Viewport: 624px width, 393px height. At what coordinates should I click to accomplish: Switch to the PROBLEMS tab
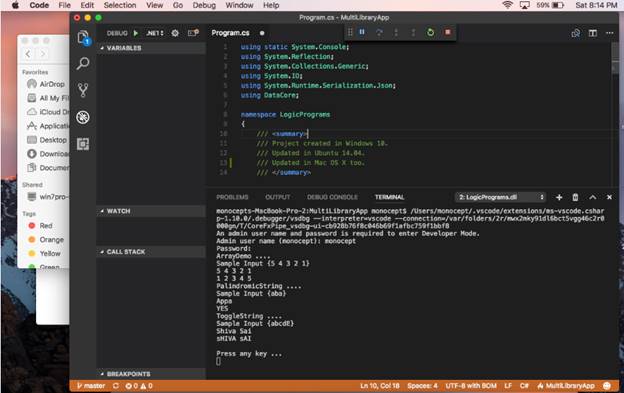[232, 197]
